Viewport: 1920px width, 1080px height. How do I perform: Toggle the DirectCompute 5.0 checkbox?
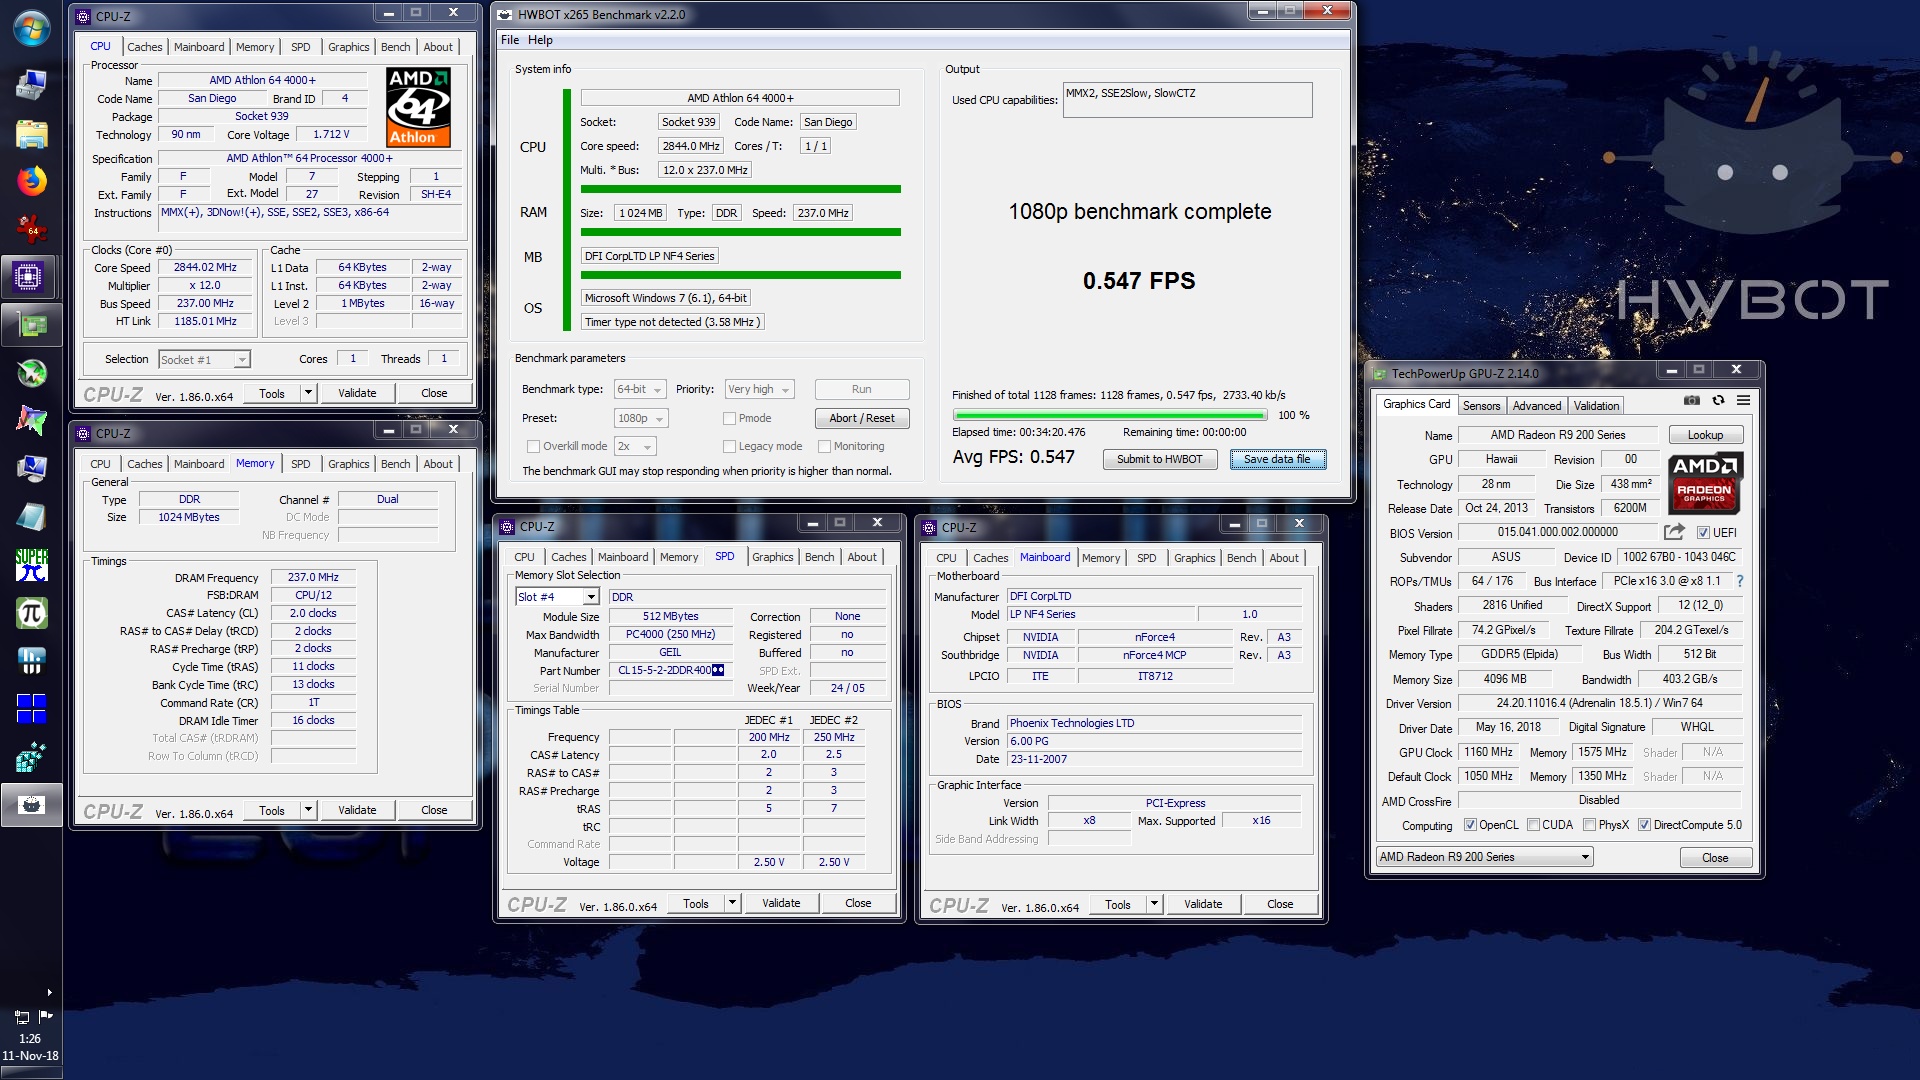coord(1644,825)
